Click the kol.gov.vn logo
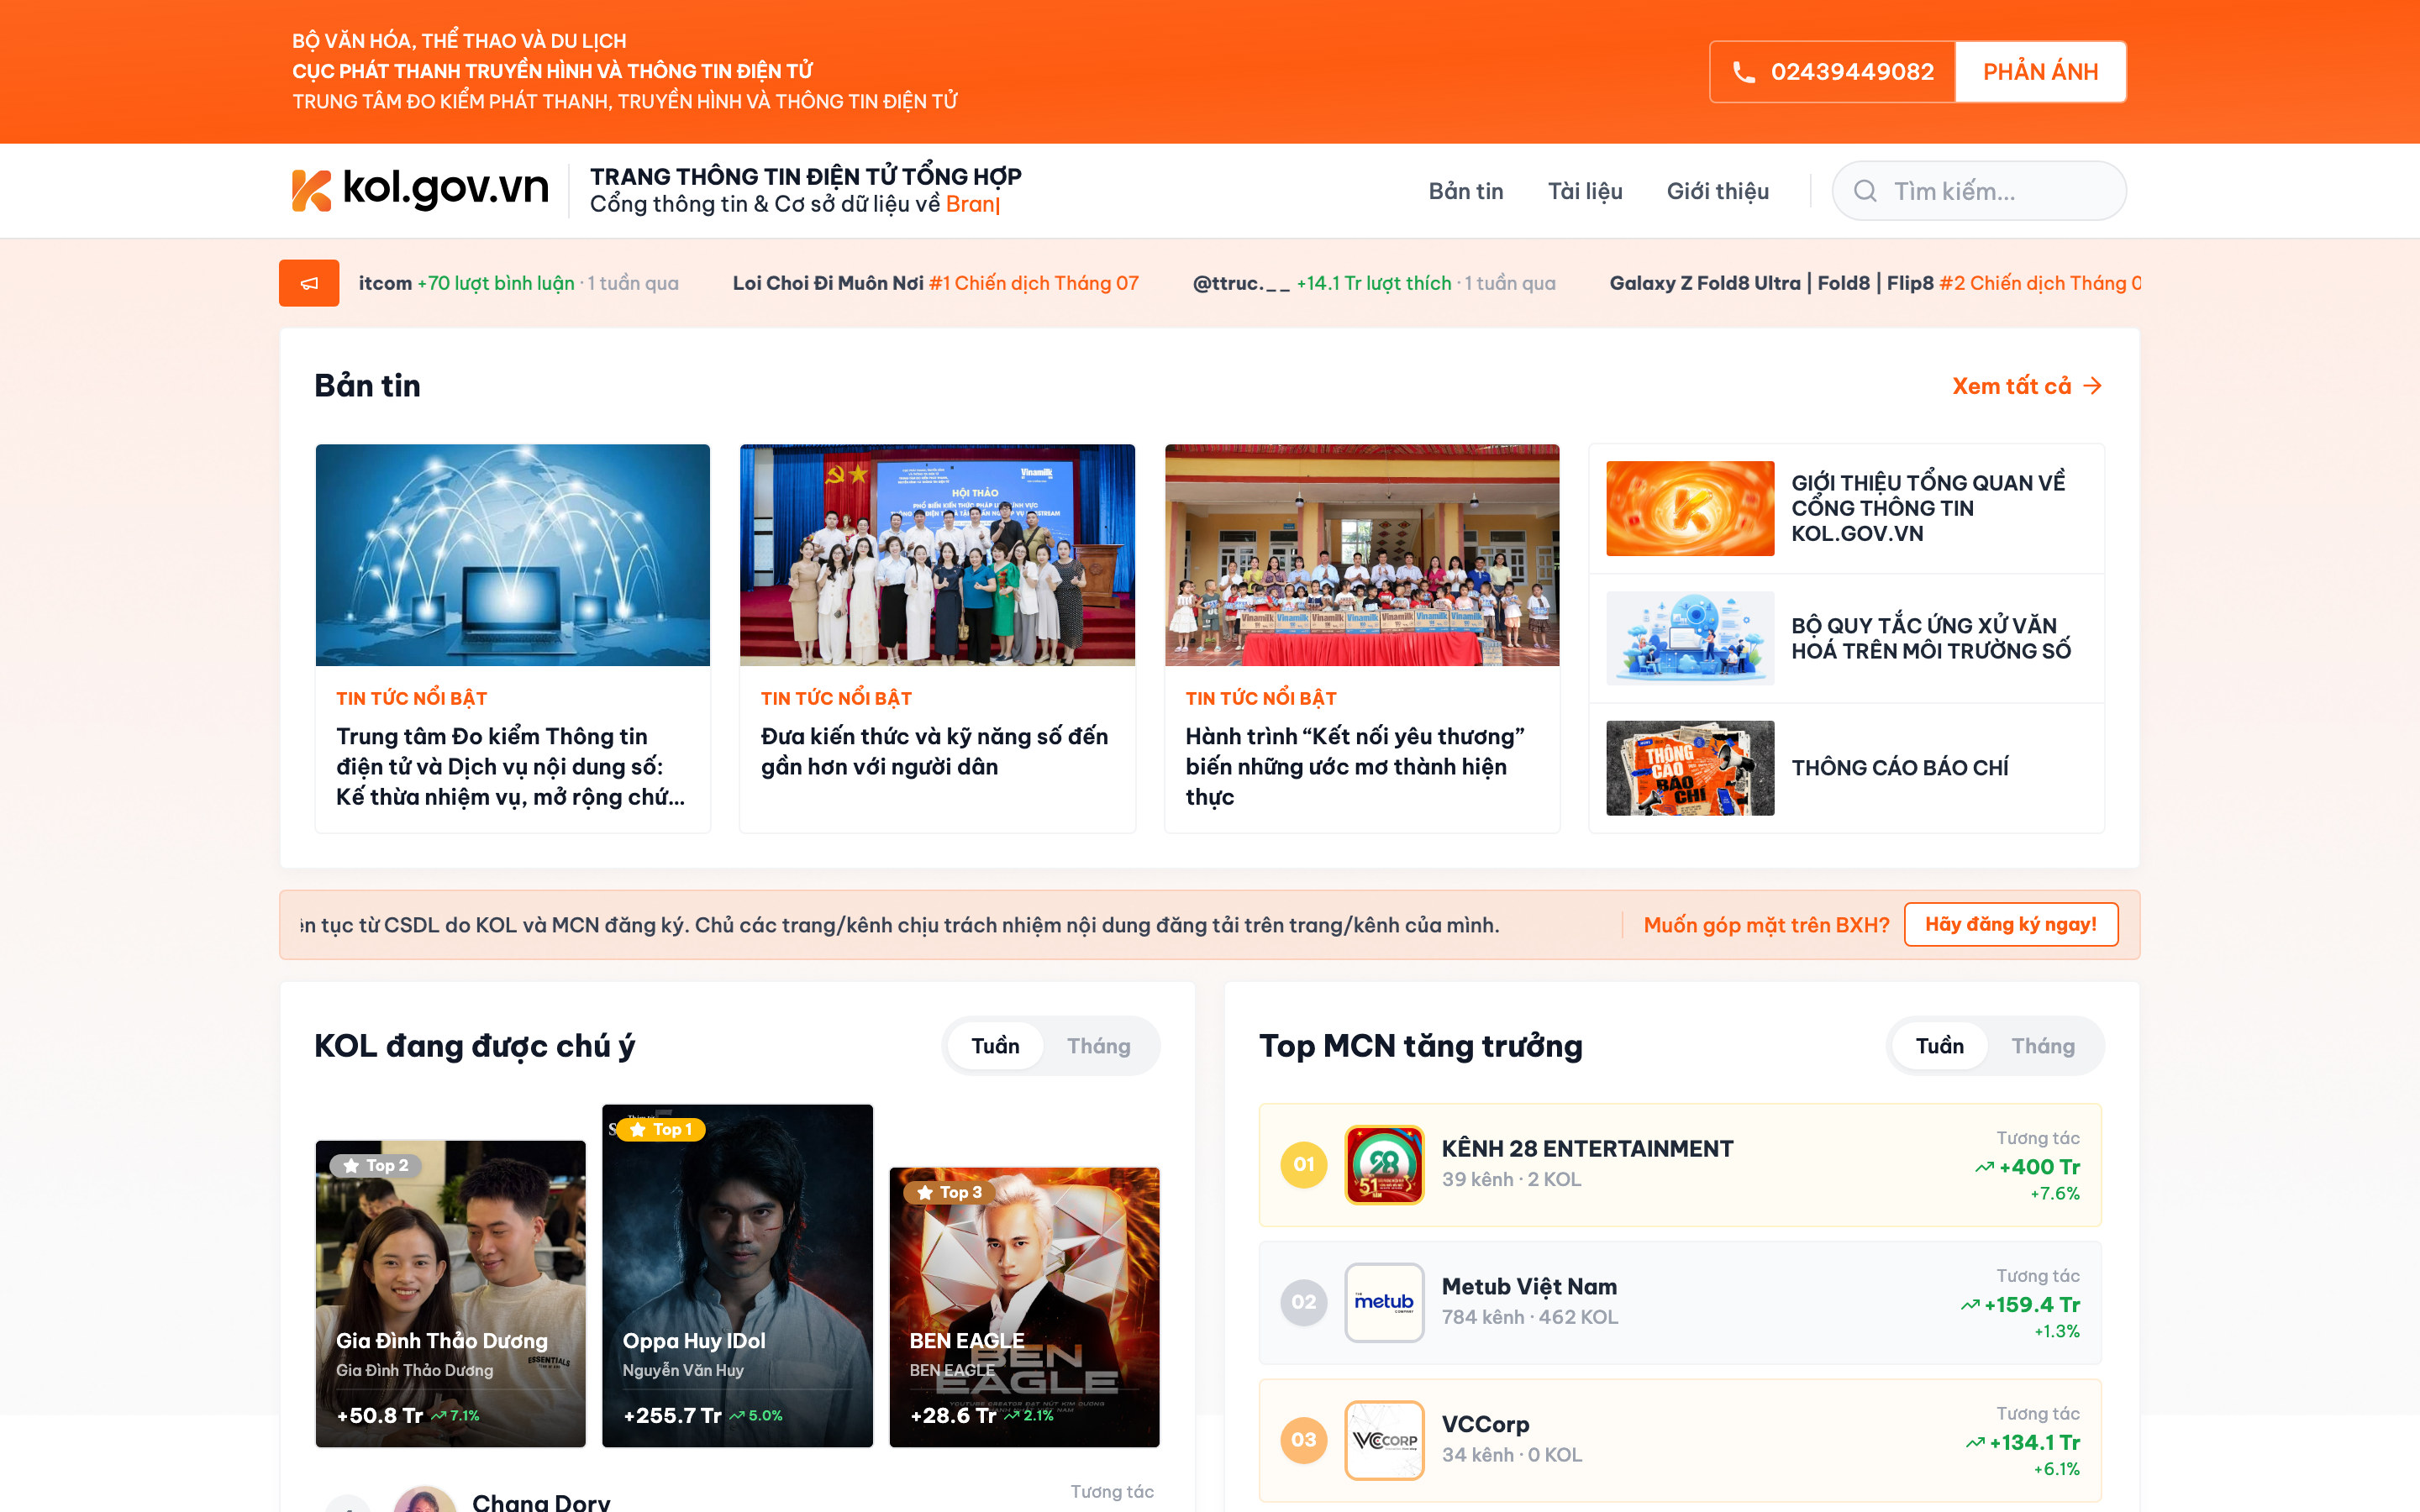This screenshot has height=1512, width=2420. coord(420,189)
